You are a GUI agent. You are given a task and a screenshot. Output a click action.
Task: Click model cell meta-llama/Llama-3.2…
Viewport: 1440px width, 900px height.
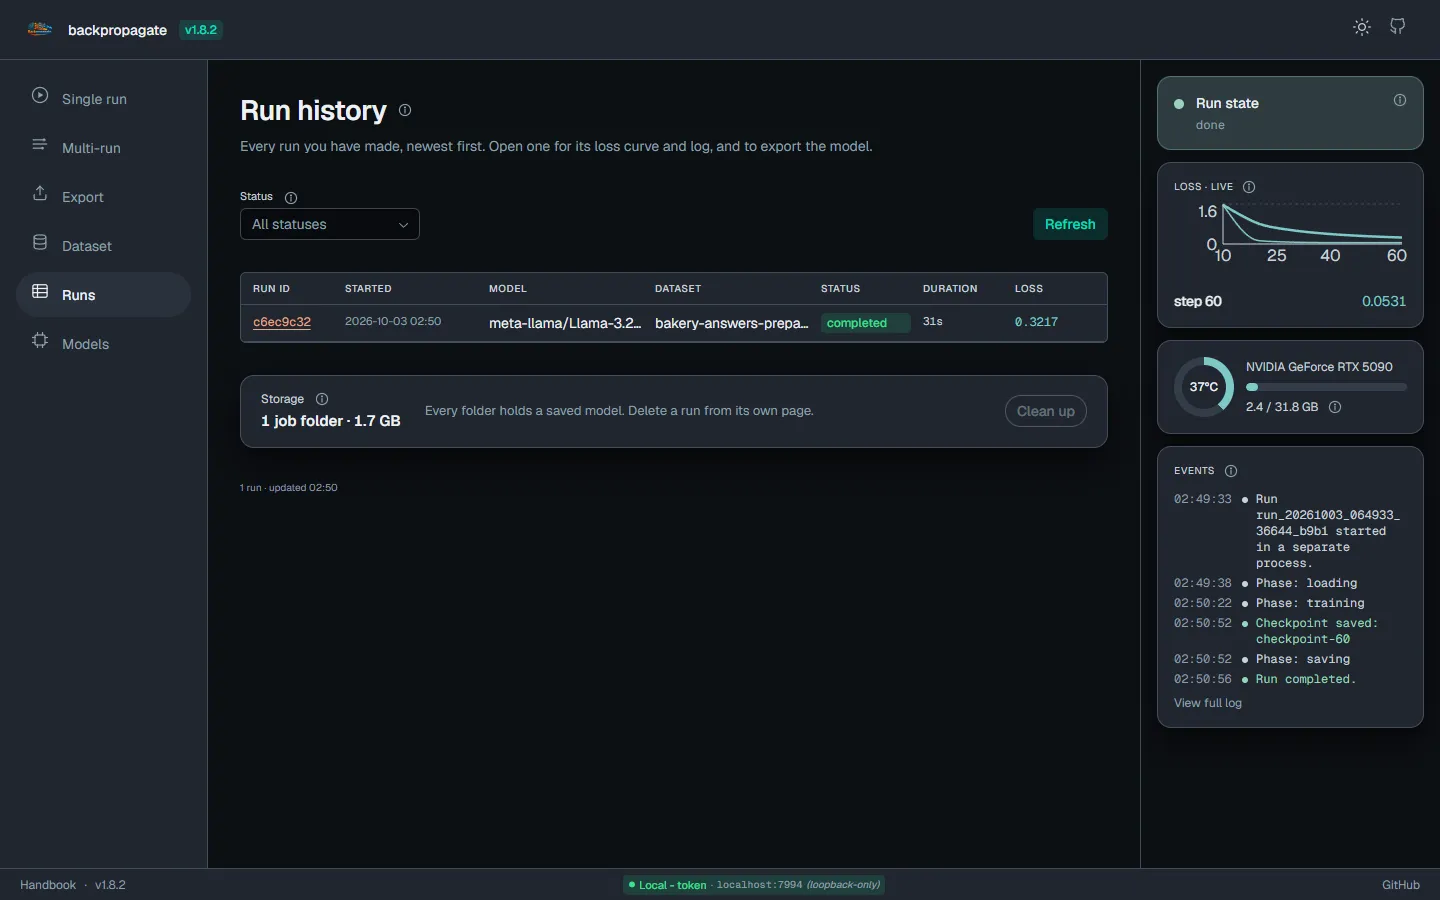point(565,323)
